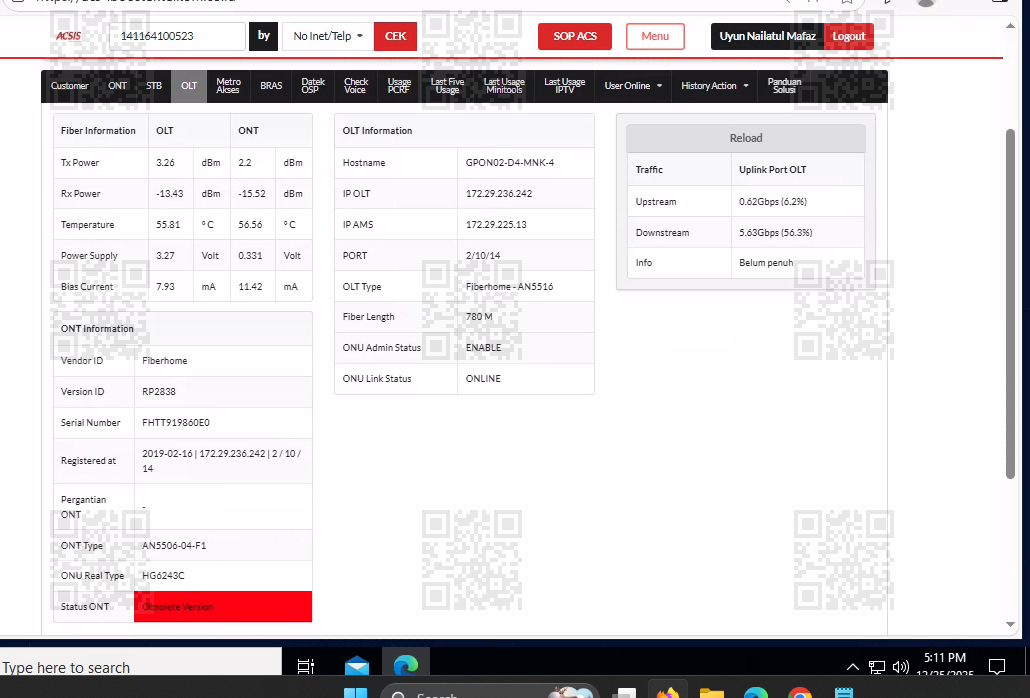
Task: Click ONT Bias Current value 11.42
Action: click(250, 287)
